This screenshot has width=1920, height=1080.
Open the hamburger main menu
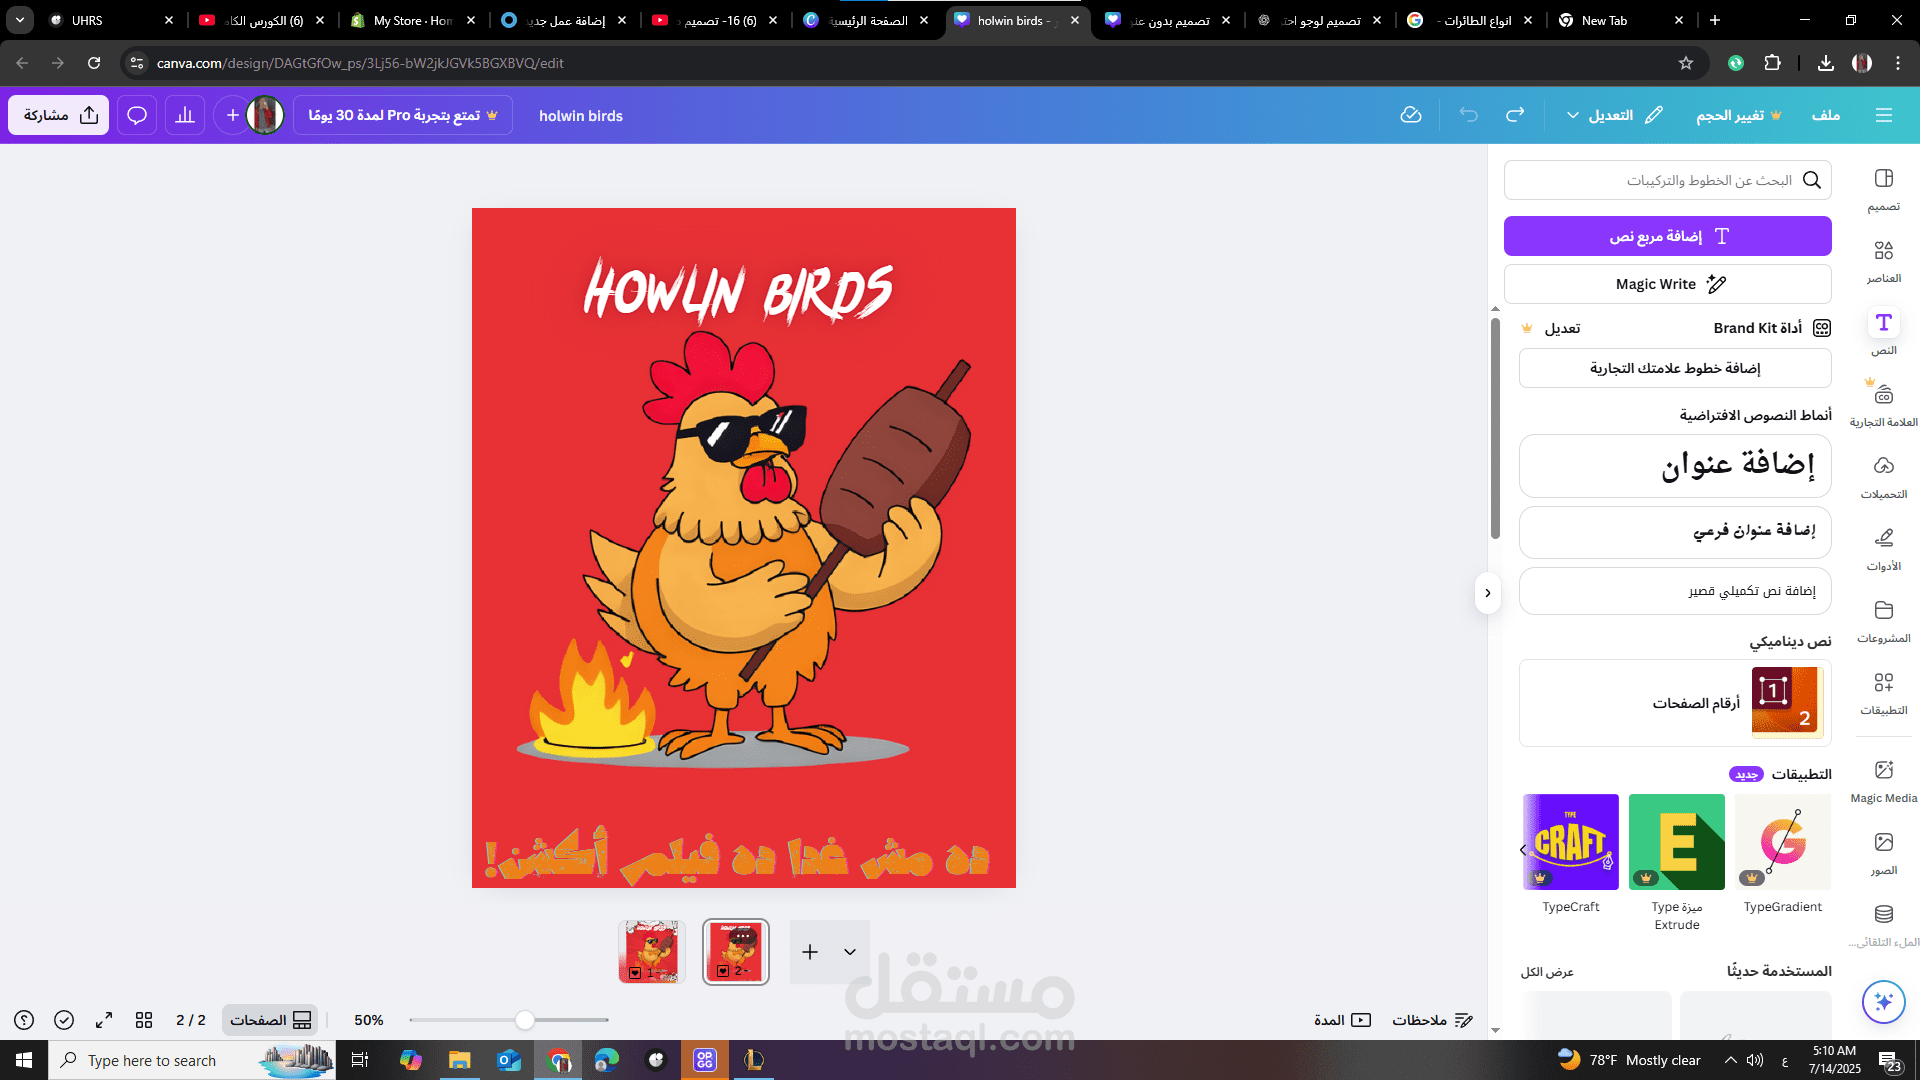[1884, 116]
